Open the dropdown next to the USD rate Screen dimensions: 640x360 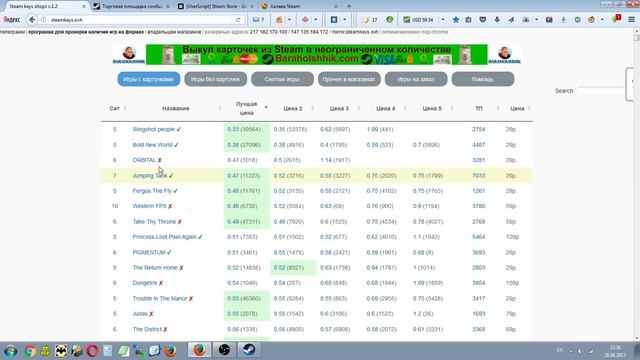443,20
